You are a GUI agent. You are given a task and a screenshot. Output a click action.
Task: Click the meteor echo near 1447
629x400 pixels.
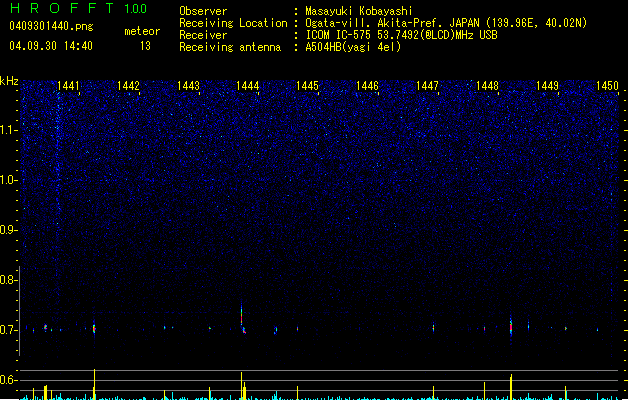(x=433, y=327)
